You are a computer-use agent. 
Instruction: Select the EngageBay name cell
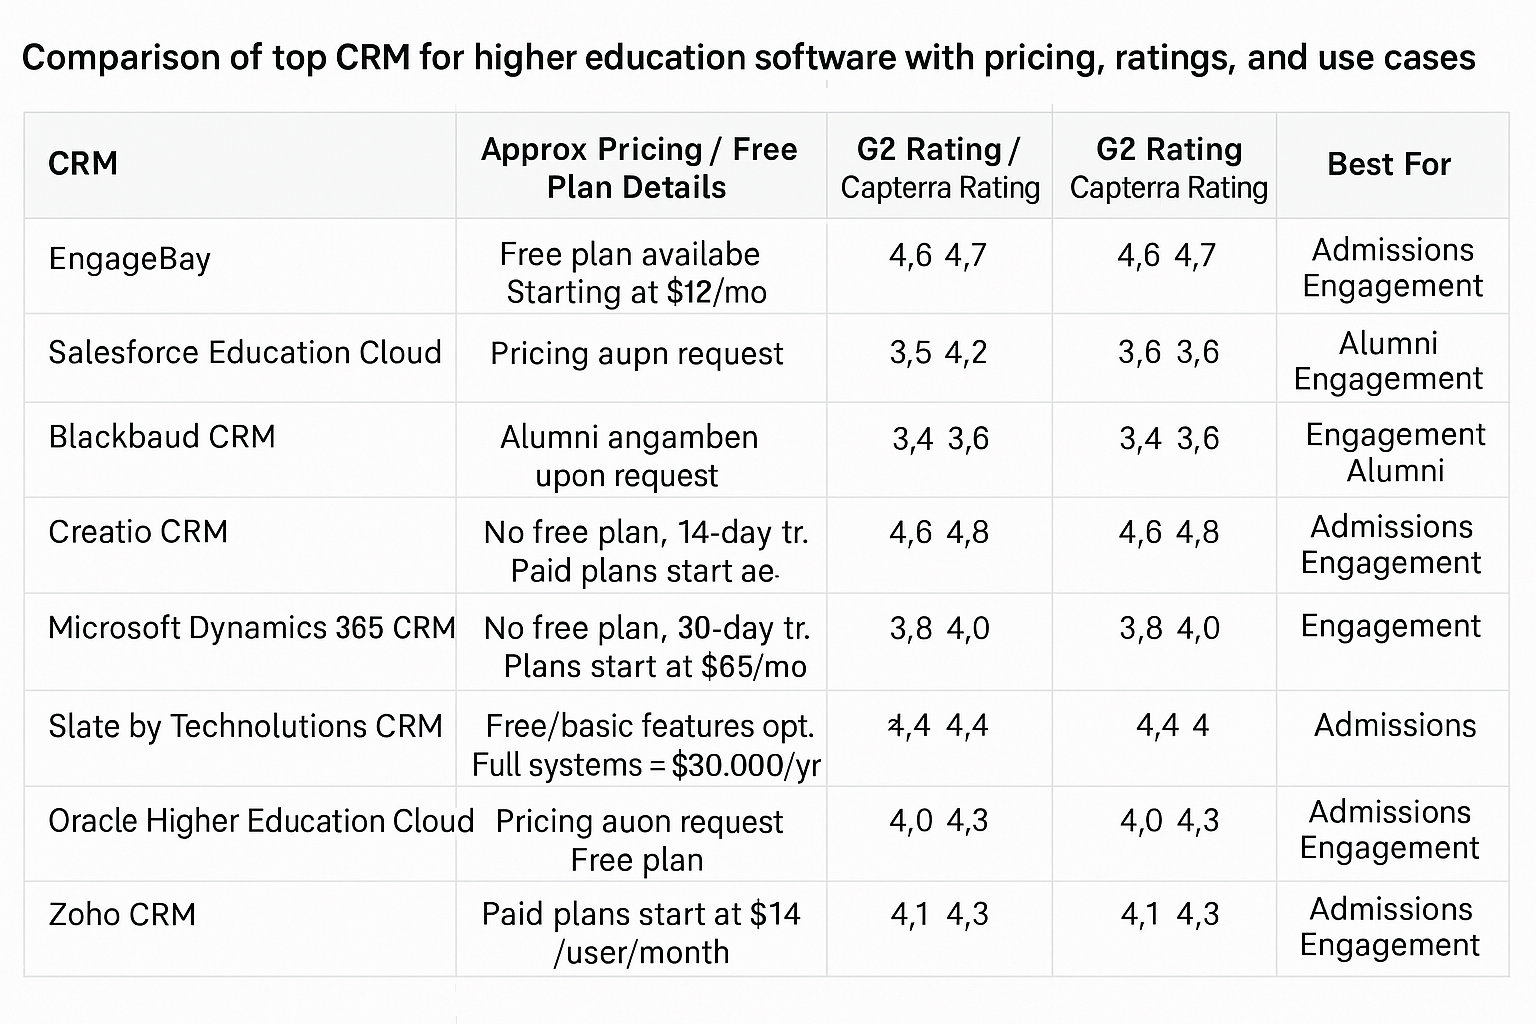[130, 260]
